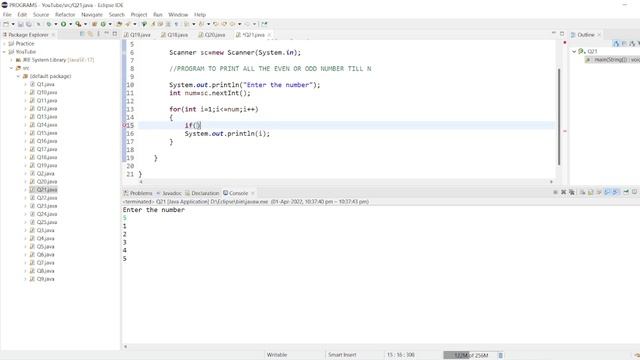Click the heap memory usage bar

(x=471, y=355)
